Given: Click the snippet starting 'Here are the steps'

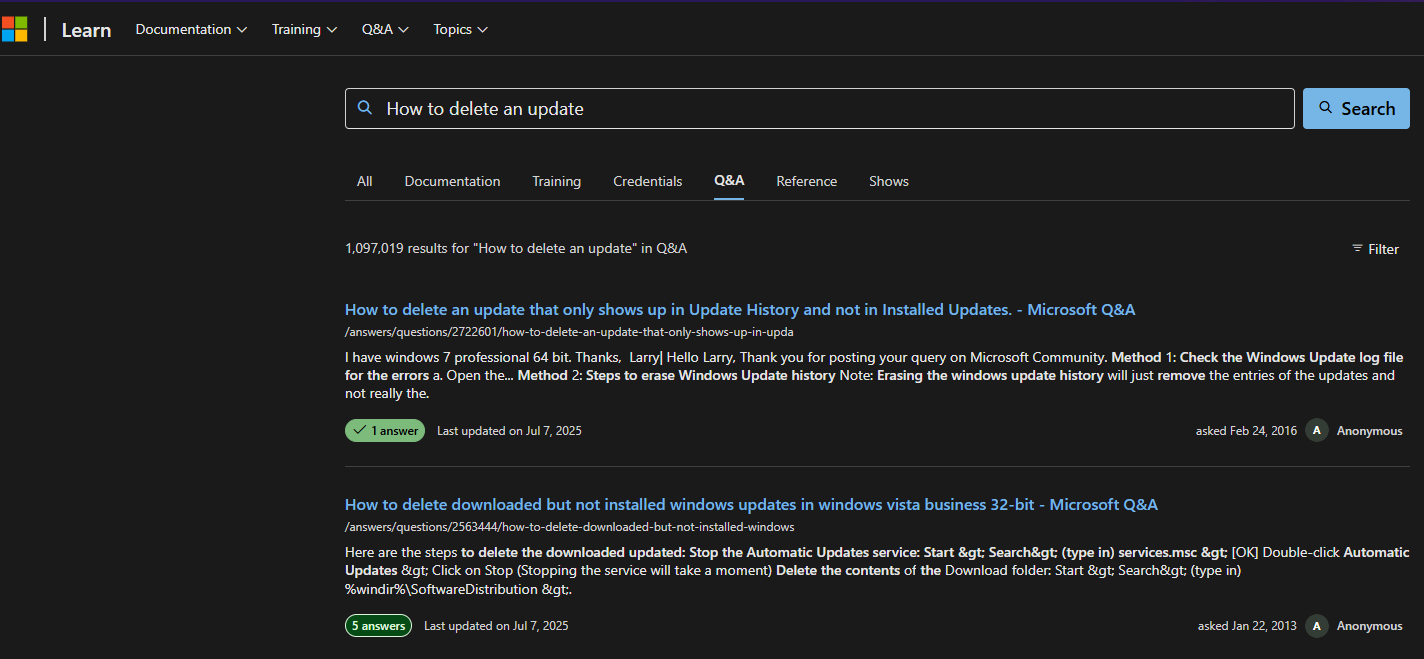Looking at the screenshot, I should (877, 570).
